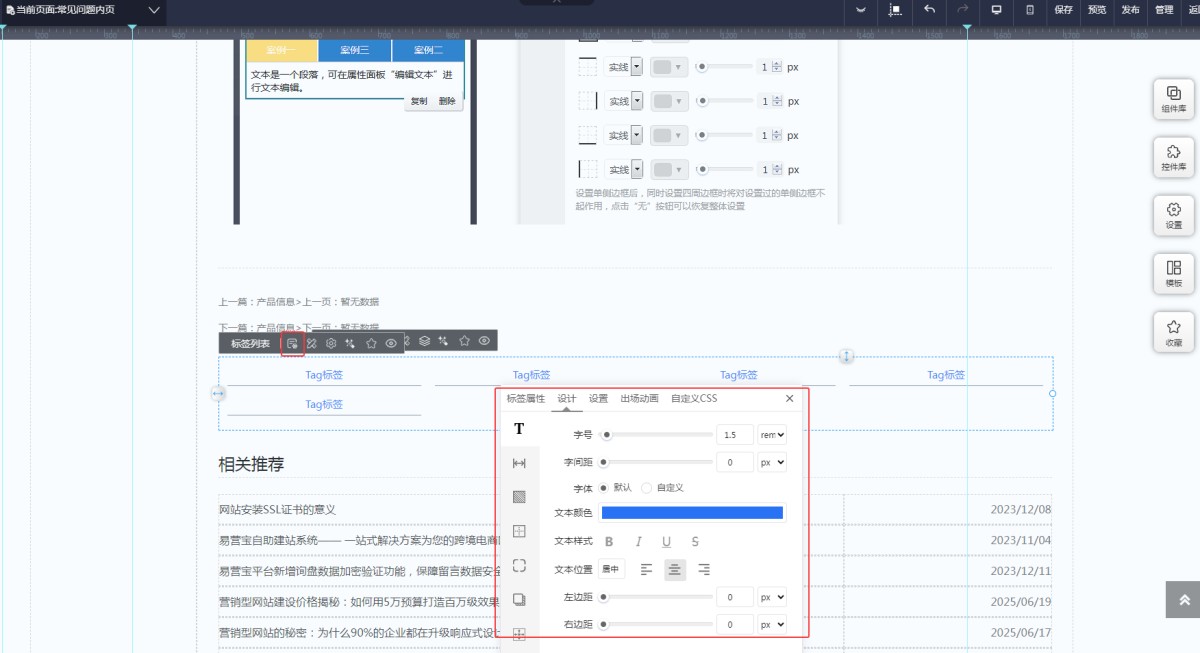Open the 模板 template panel
The height and width of the screenshot is (653, 1200).
click(x=1174, y=273)
